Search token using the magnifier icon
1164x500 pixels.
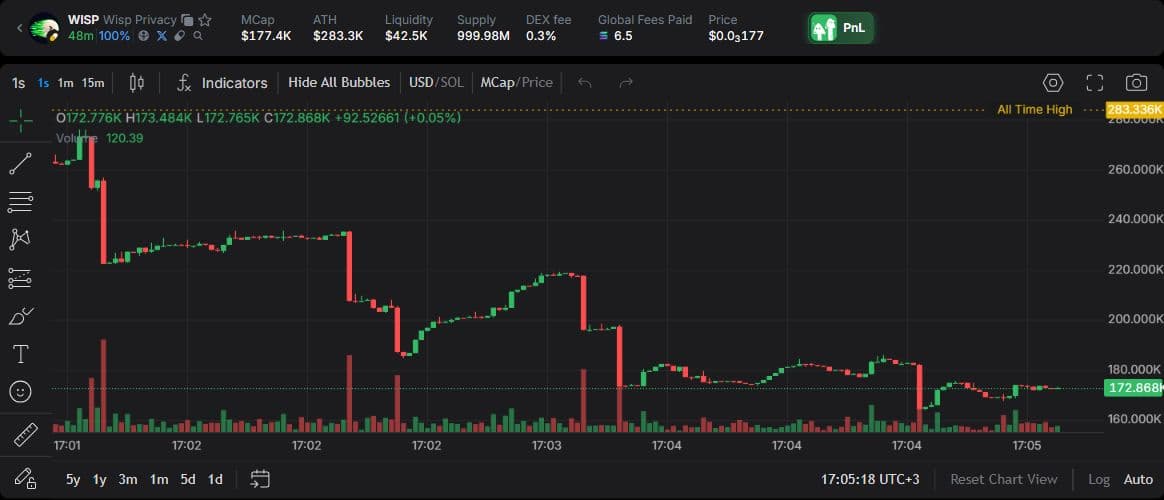[x=197, y=36]
